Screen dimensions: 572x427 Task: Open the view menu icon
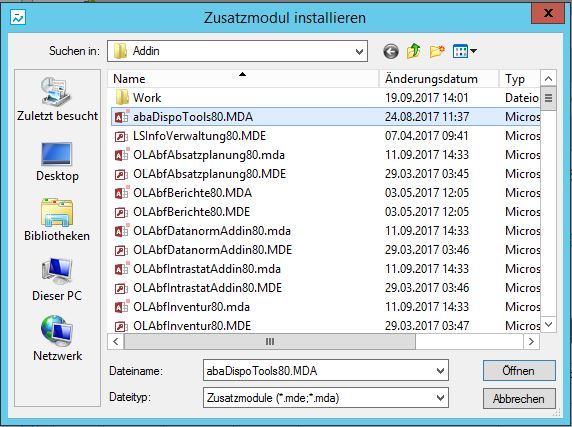464,51
